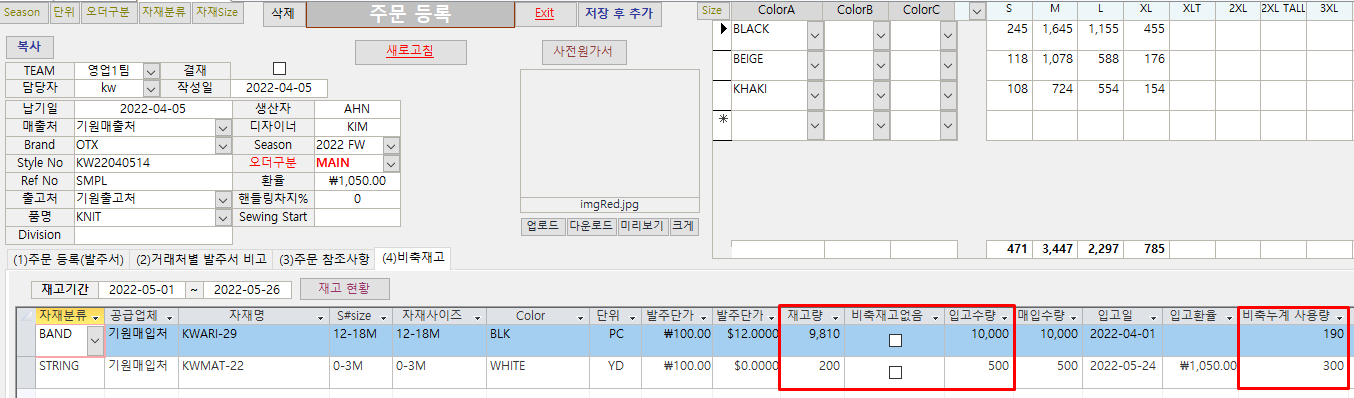The width and height of the screenshot is (1354, 398).
Task: Click the 자재분류 top button
Action: [x=164, y=13]
